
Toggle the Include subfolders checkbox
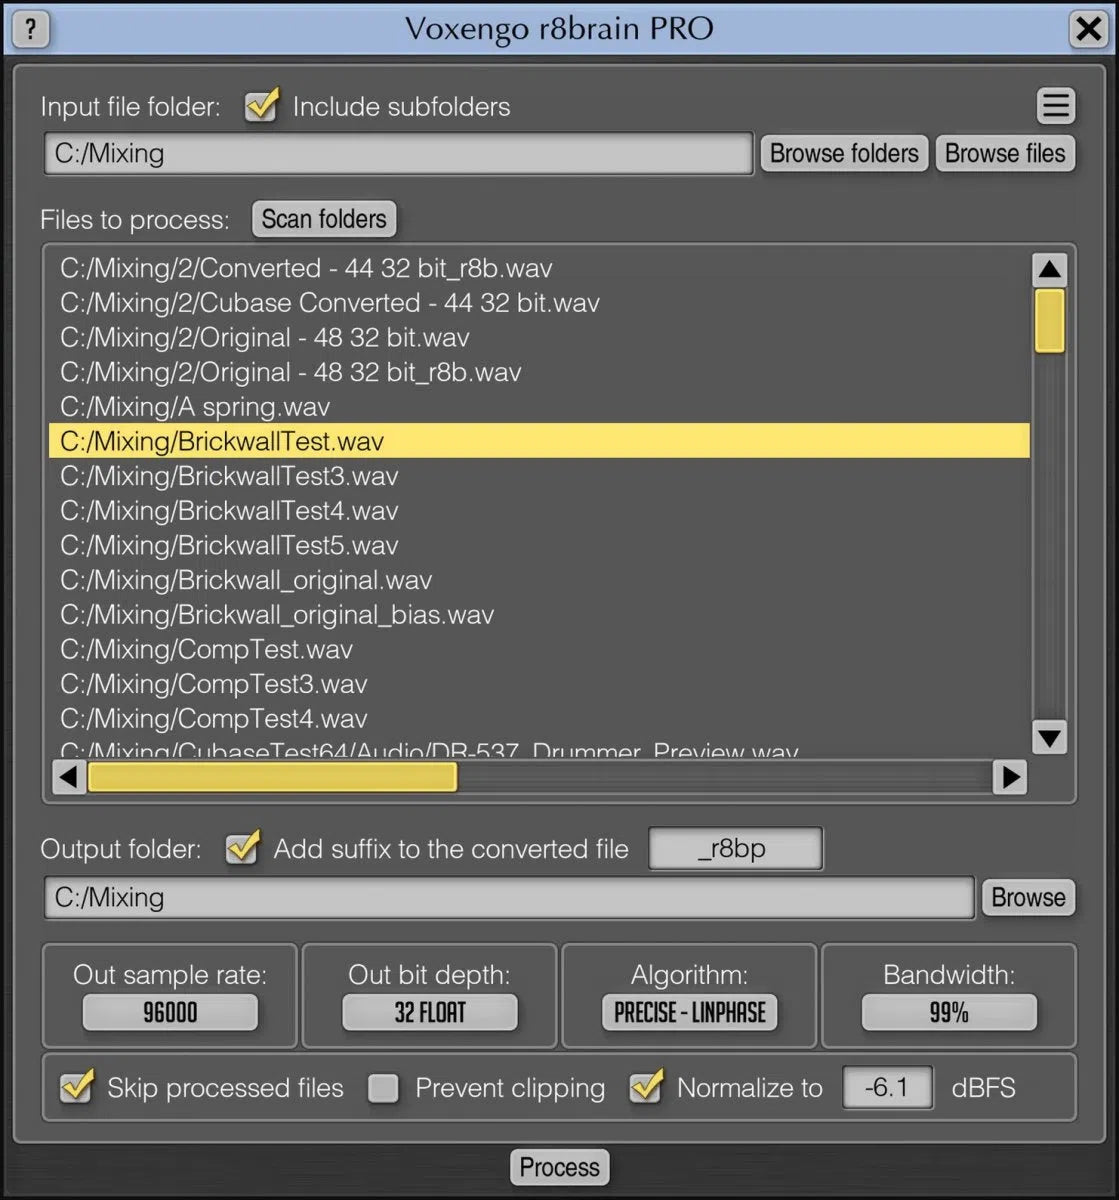click(262, 106)
